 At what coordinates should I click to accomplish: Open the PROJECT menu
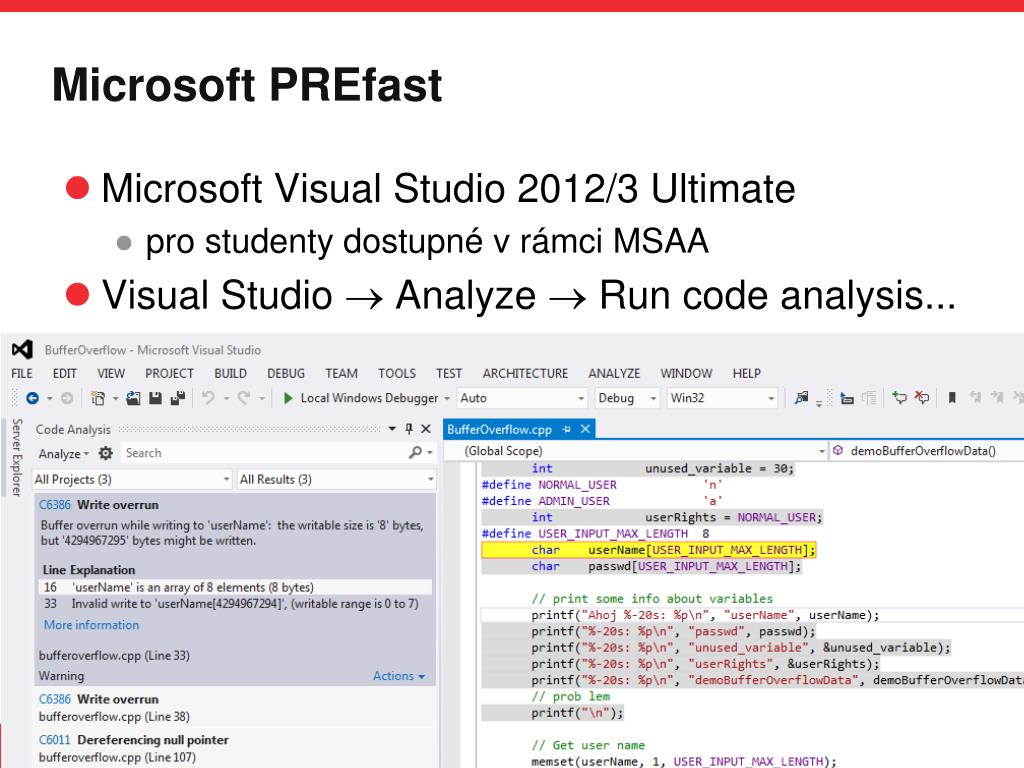(x=169, y=374)
